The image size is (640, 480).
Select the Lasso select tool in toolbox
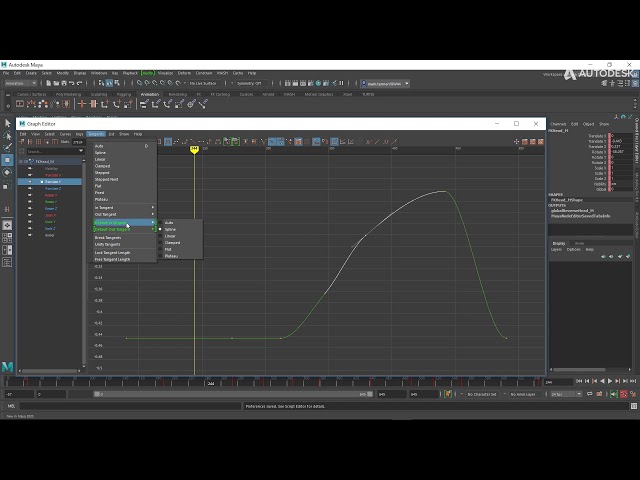tap(7, 136)
